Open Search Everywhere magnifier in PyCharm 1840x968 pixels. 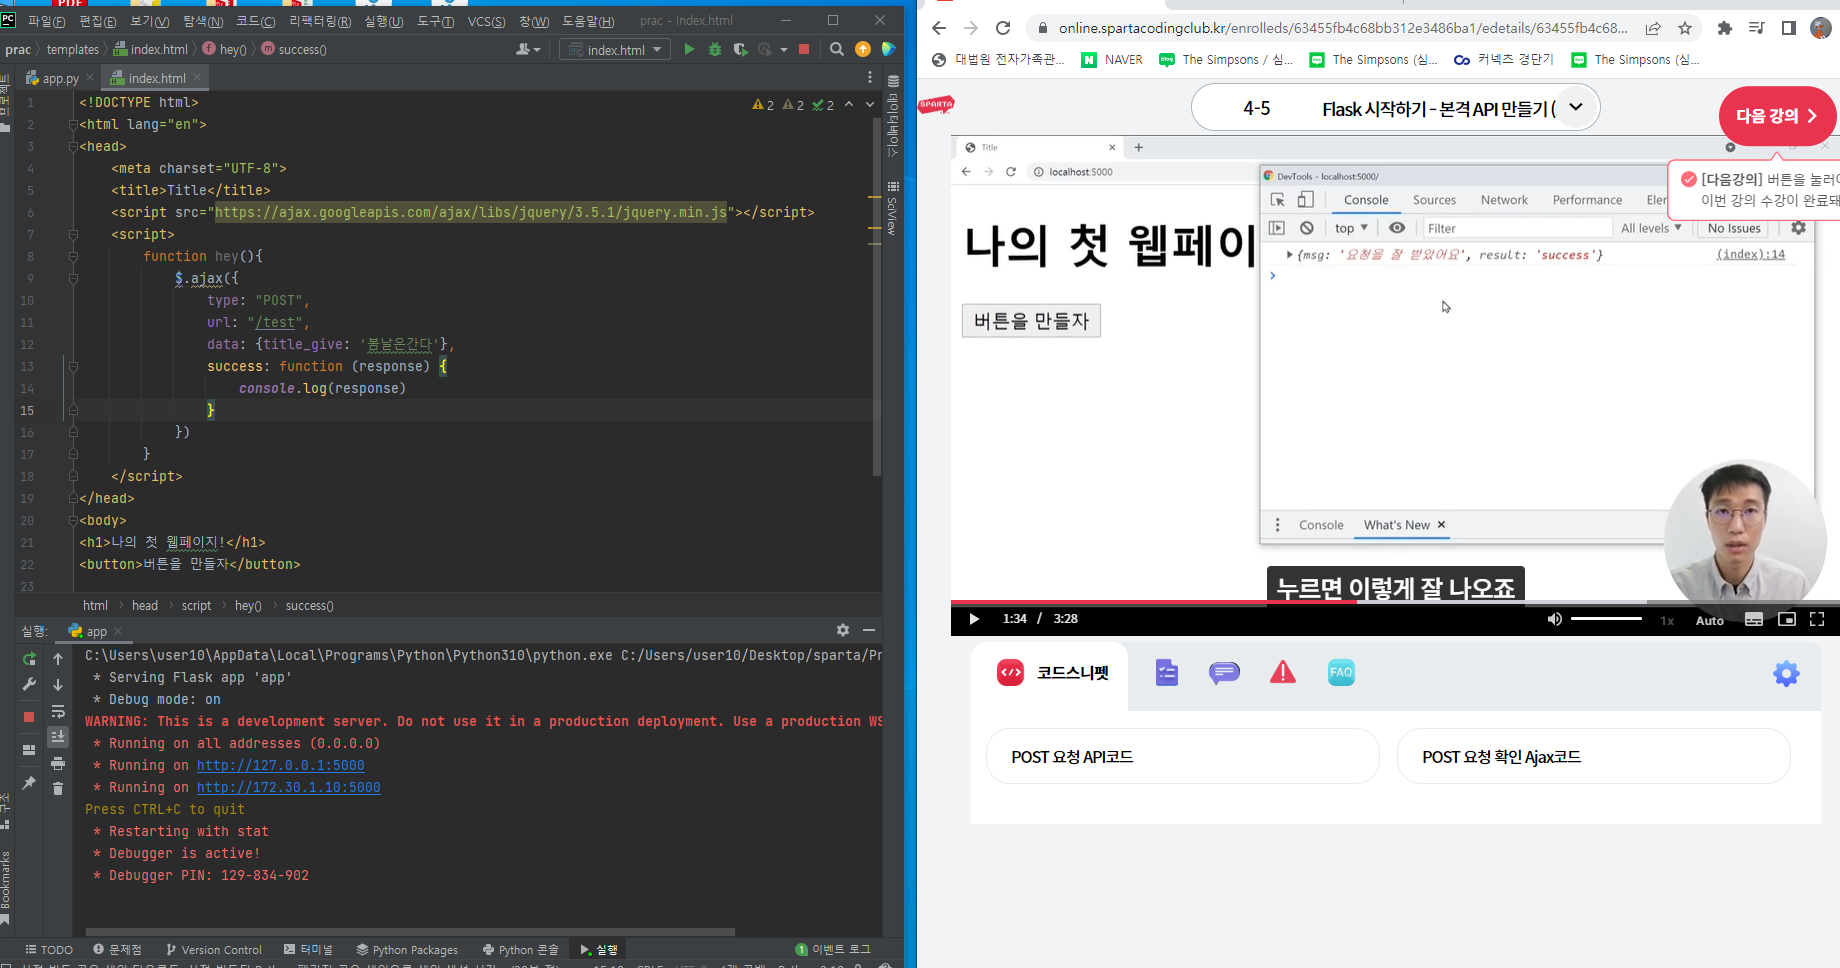pos(837,49)
